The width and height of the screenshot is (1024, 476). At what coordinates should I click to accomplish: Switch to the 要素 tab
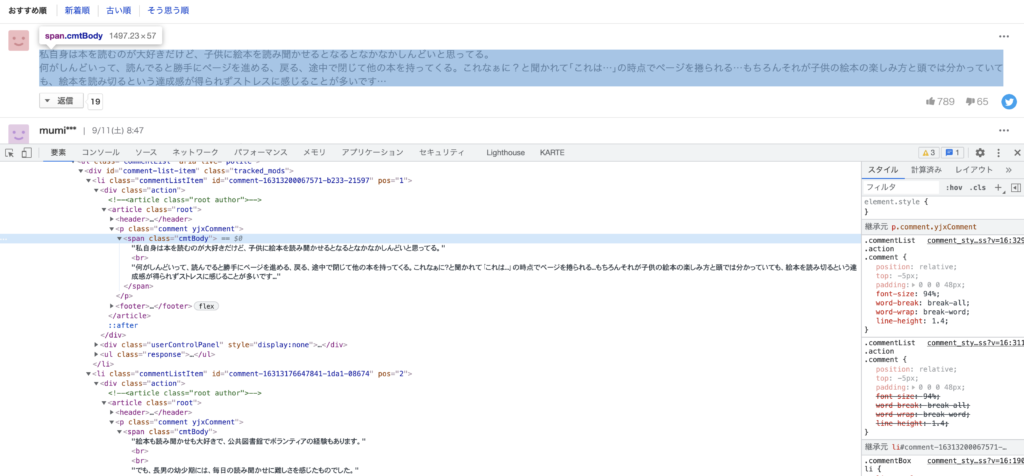[59, 152]
